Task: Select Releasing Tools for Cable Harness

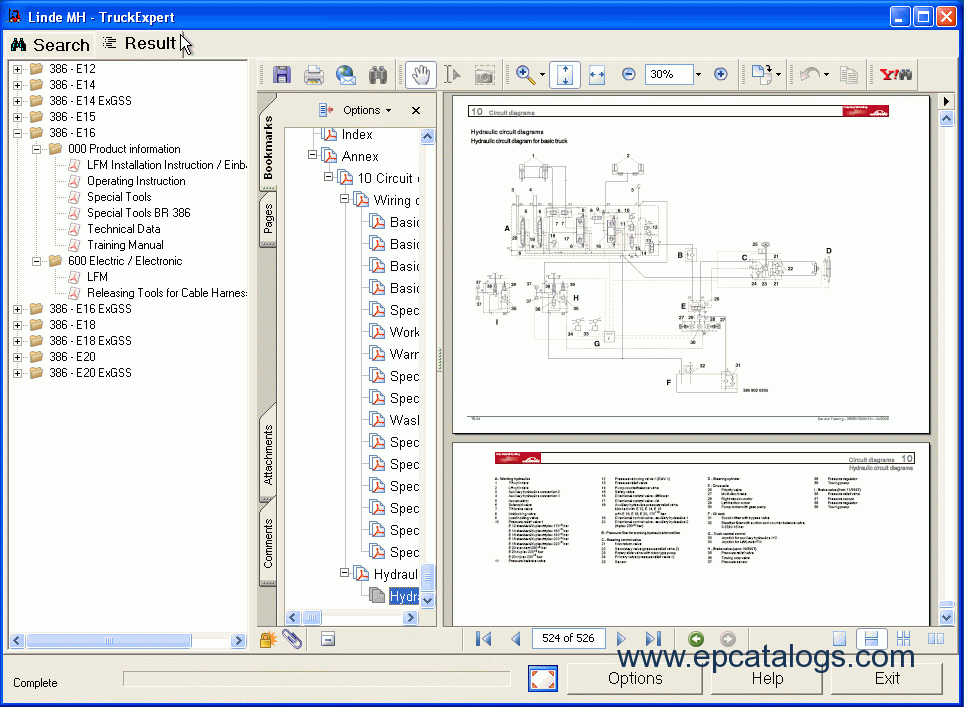Action: (167, 293)
